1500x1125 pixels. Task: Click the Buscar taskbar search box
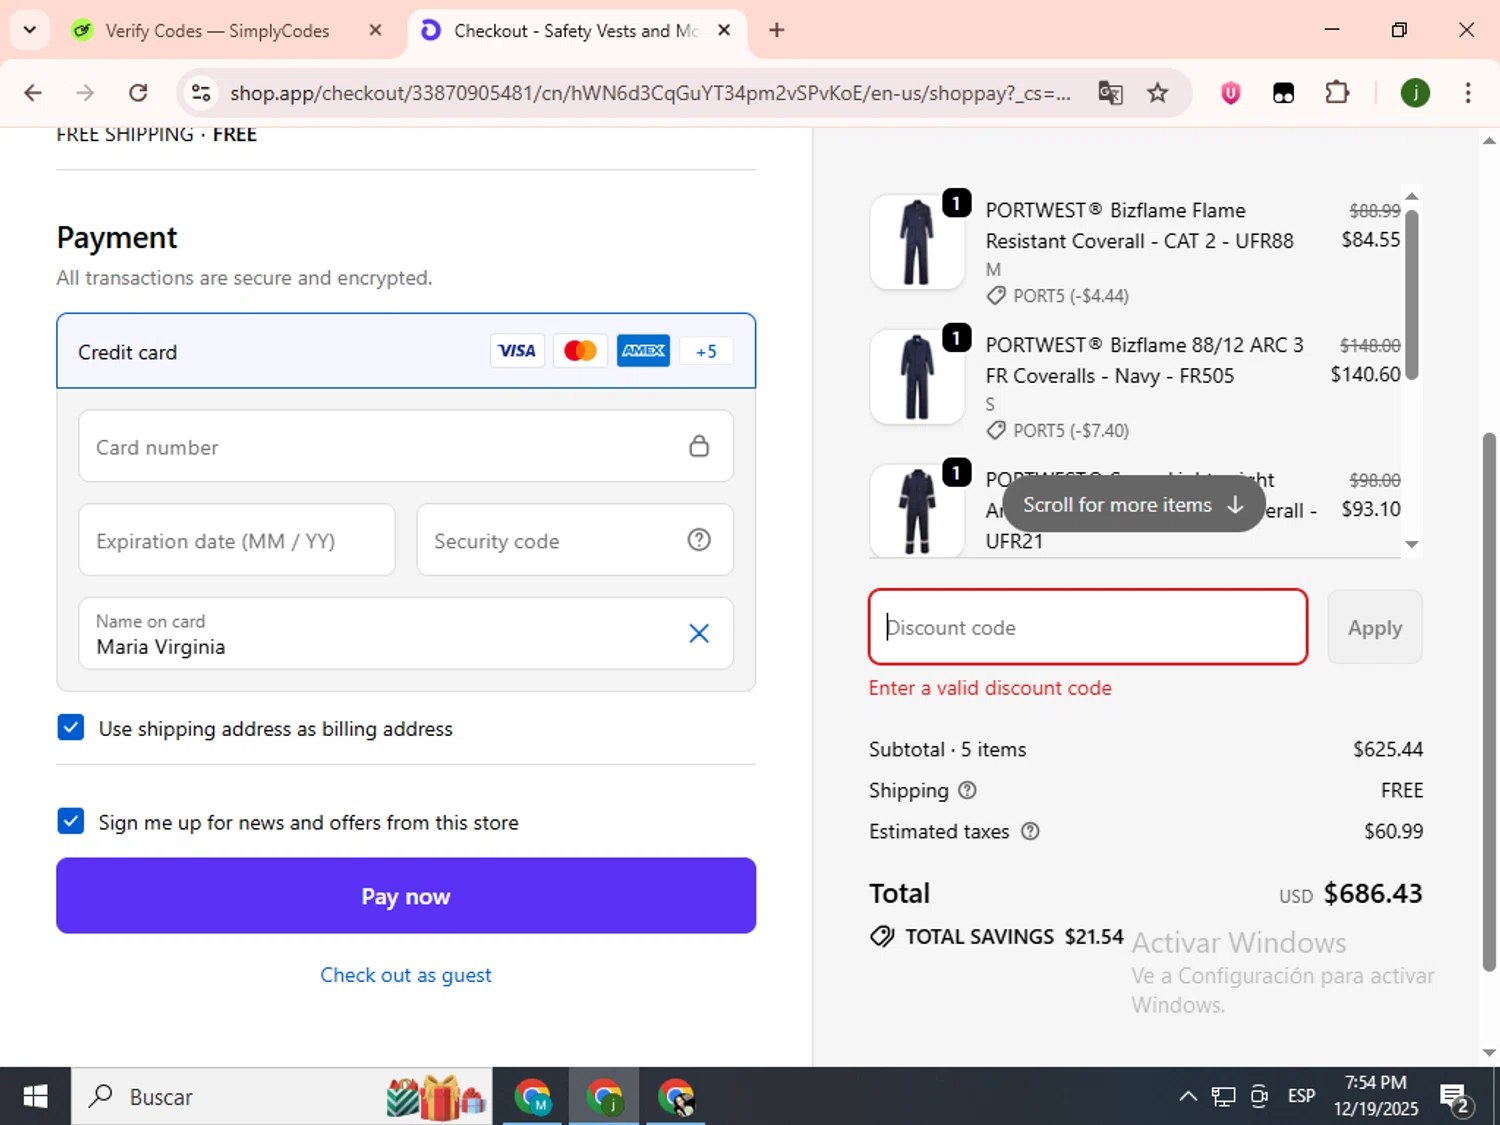click(282, 1096)
